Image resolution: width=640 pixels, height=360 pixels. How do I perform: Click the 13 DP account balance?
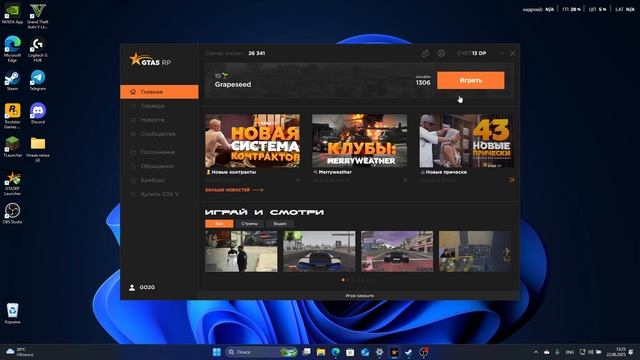click(472, 53)
